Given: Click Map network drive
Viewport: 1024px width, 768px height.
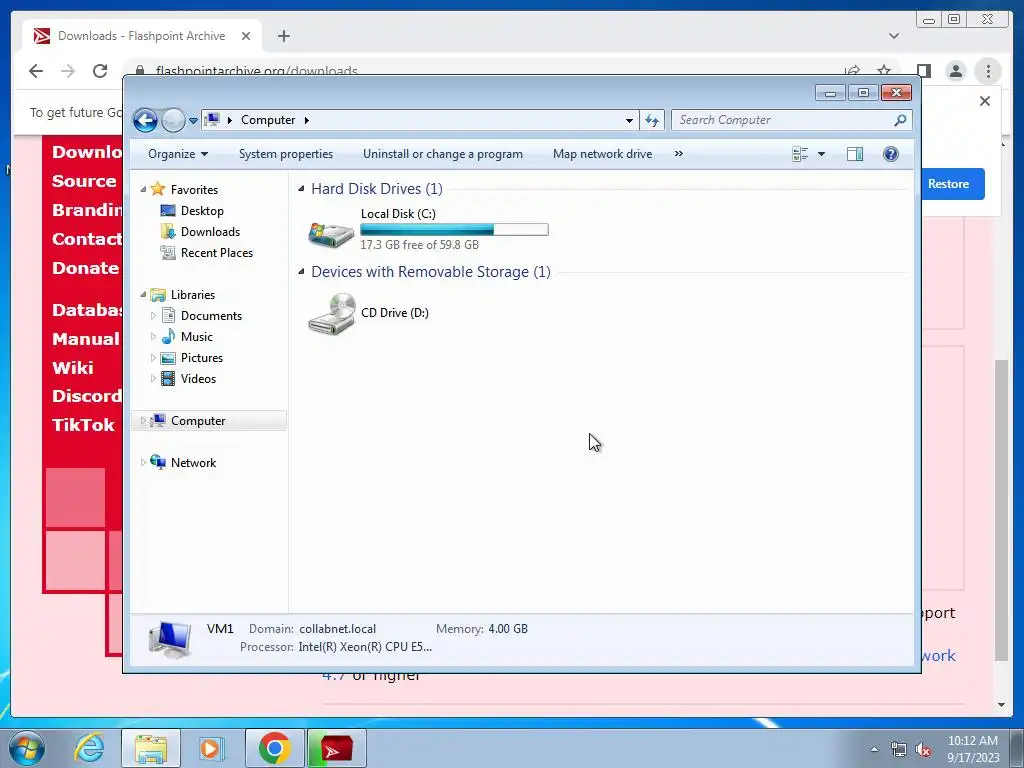Looking at the screenshot, I should (602, 154).
